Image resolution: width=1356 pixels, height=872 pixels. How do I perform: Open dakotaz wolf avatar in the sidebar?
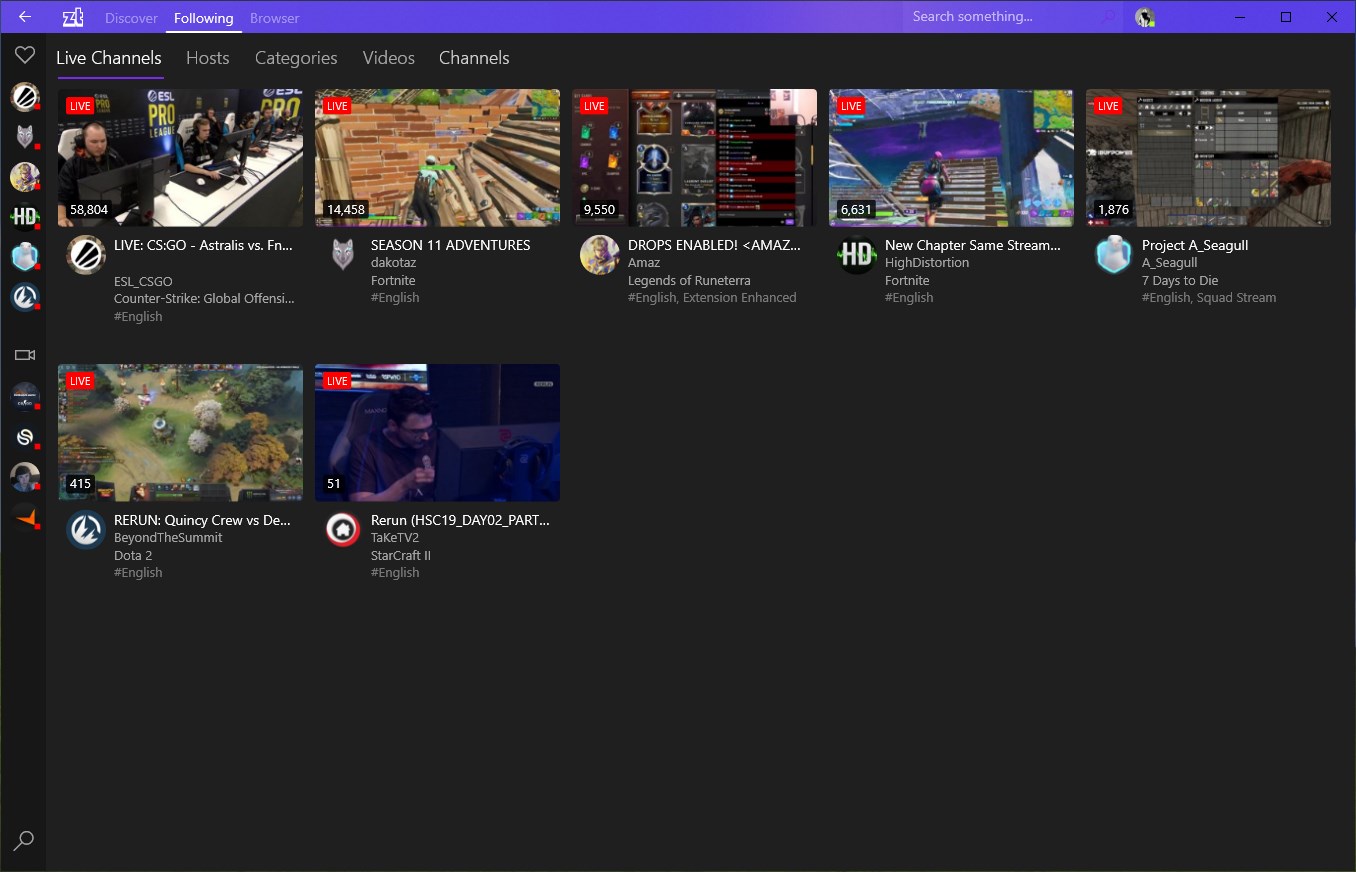pos(25,137)
